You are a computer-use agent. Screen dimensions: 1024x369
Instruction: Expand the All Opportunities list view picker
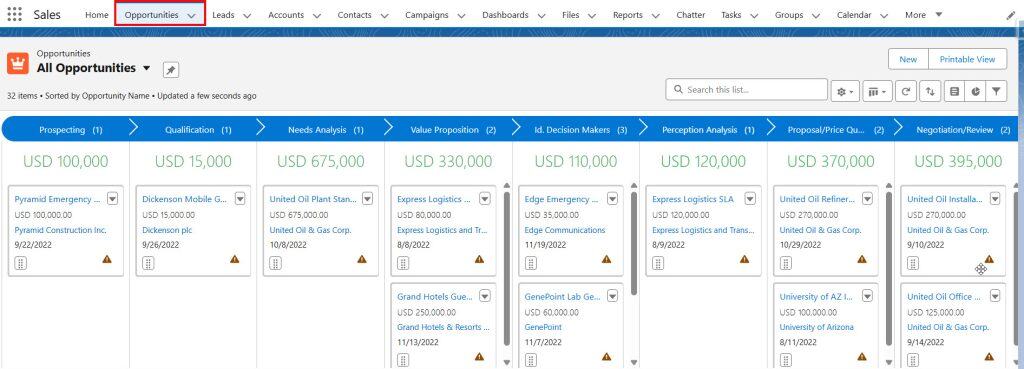146,69
